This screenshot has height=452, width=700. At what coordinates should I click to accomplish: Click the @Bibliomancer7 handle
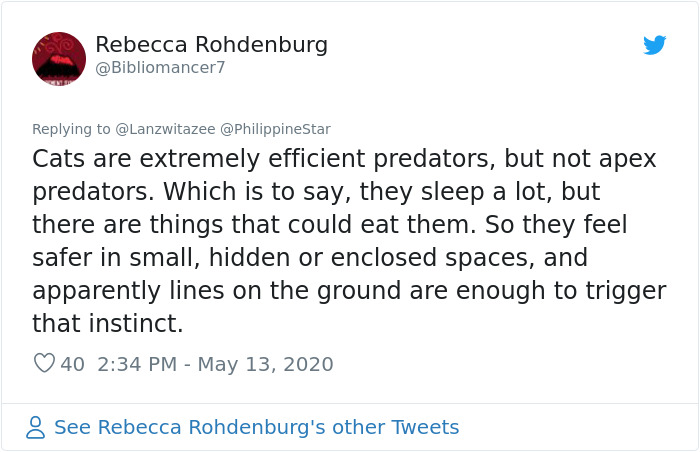click(160, 68)
